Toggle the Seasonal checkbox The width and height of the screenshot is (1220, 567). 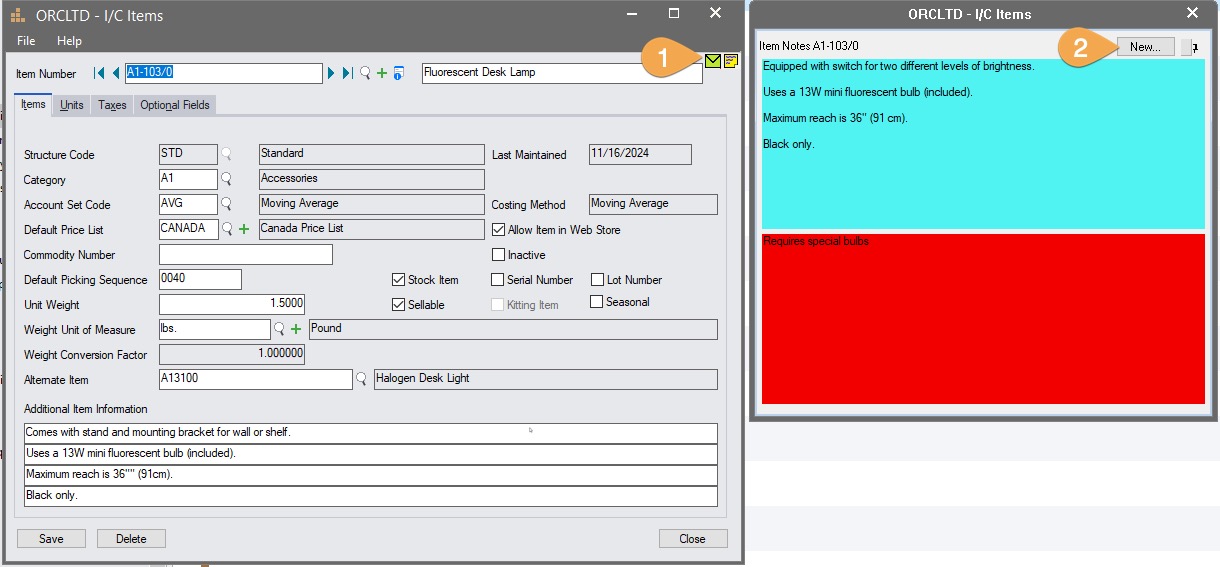[x=597, y=302]
